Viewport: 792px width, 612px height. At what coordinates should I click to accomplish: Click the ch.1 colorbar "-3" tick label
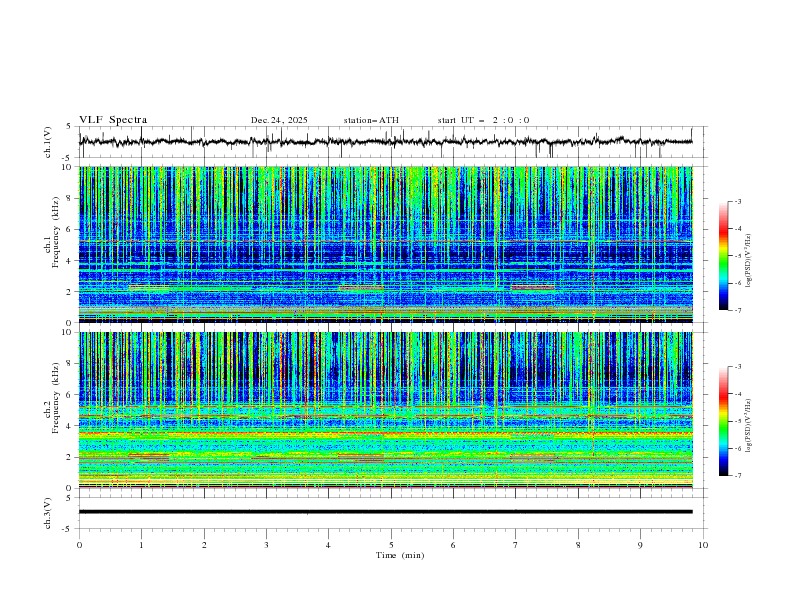(x=738, y=201)
